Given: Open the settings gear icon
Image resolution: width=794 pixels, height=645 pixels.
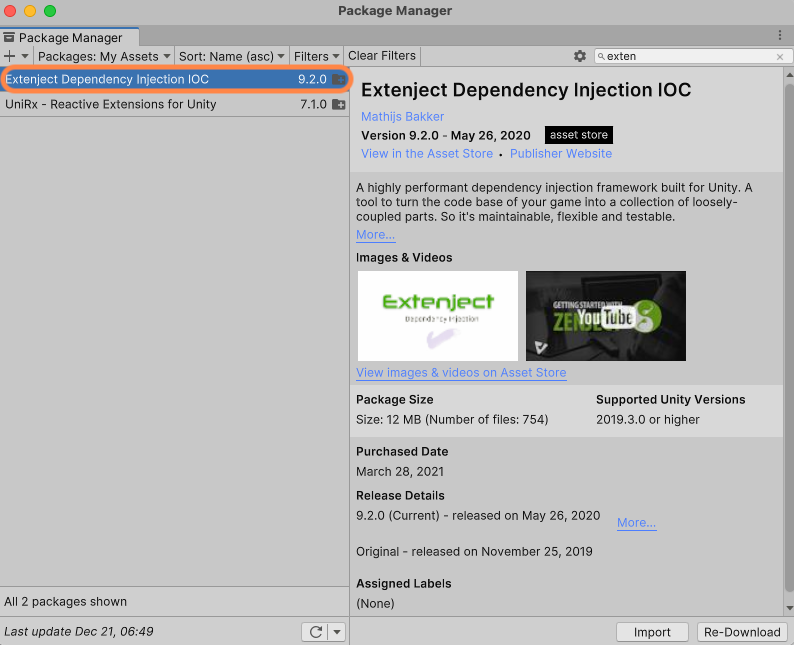Looking at the screenshot, I should pos(580,56).
